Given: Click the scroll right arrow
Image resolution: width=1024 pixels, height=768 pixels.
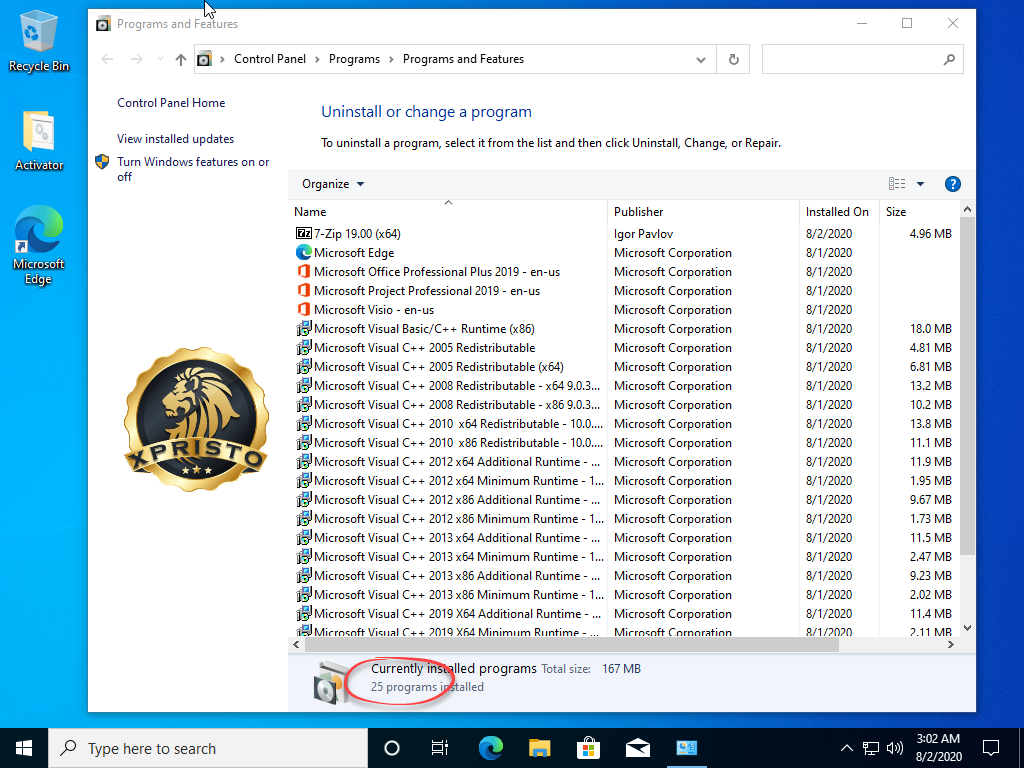Looking at the screenshot, I should [950, 645].
